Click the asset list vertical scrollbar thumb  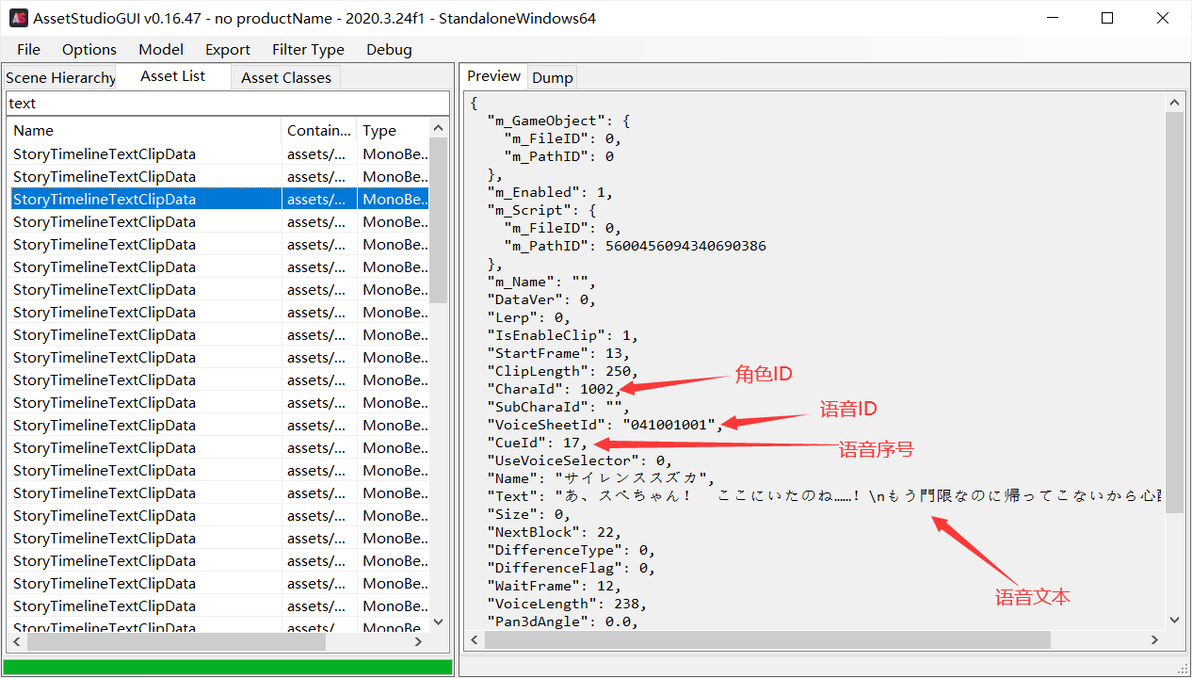point(439,220)
